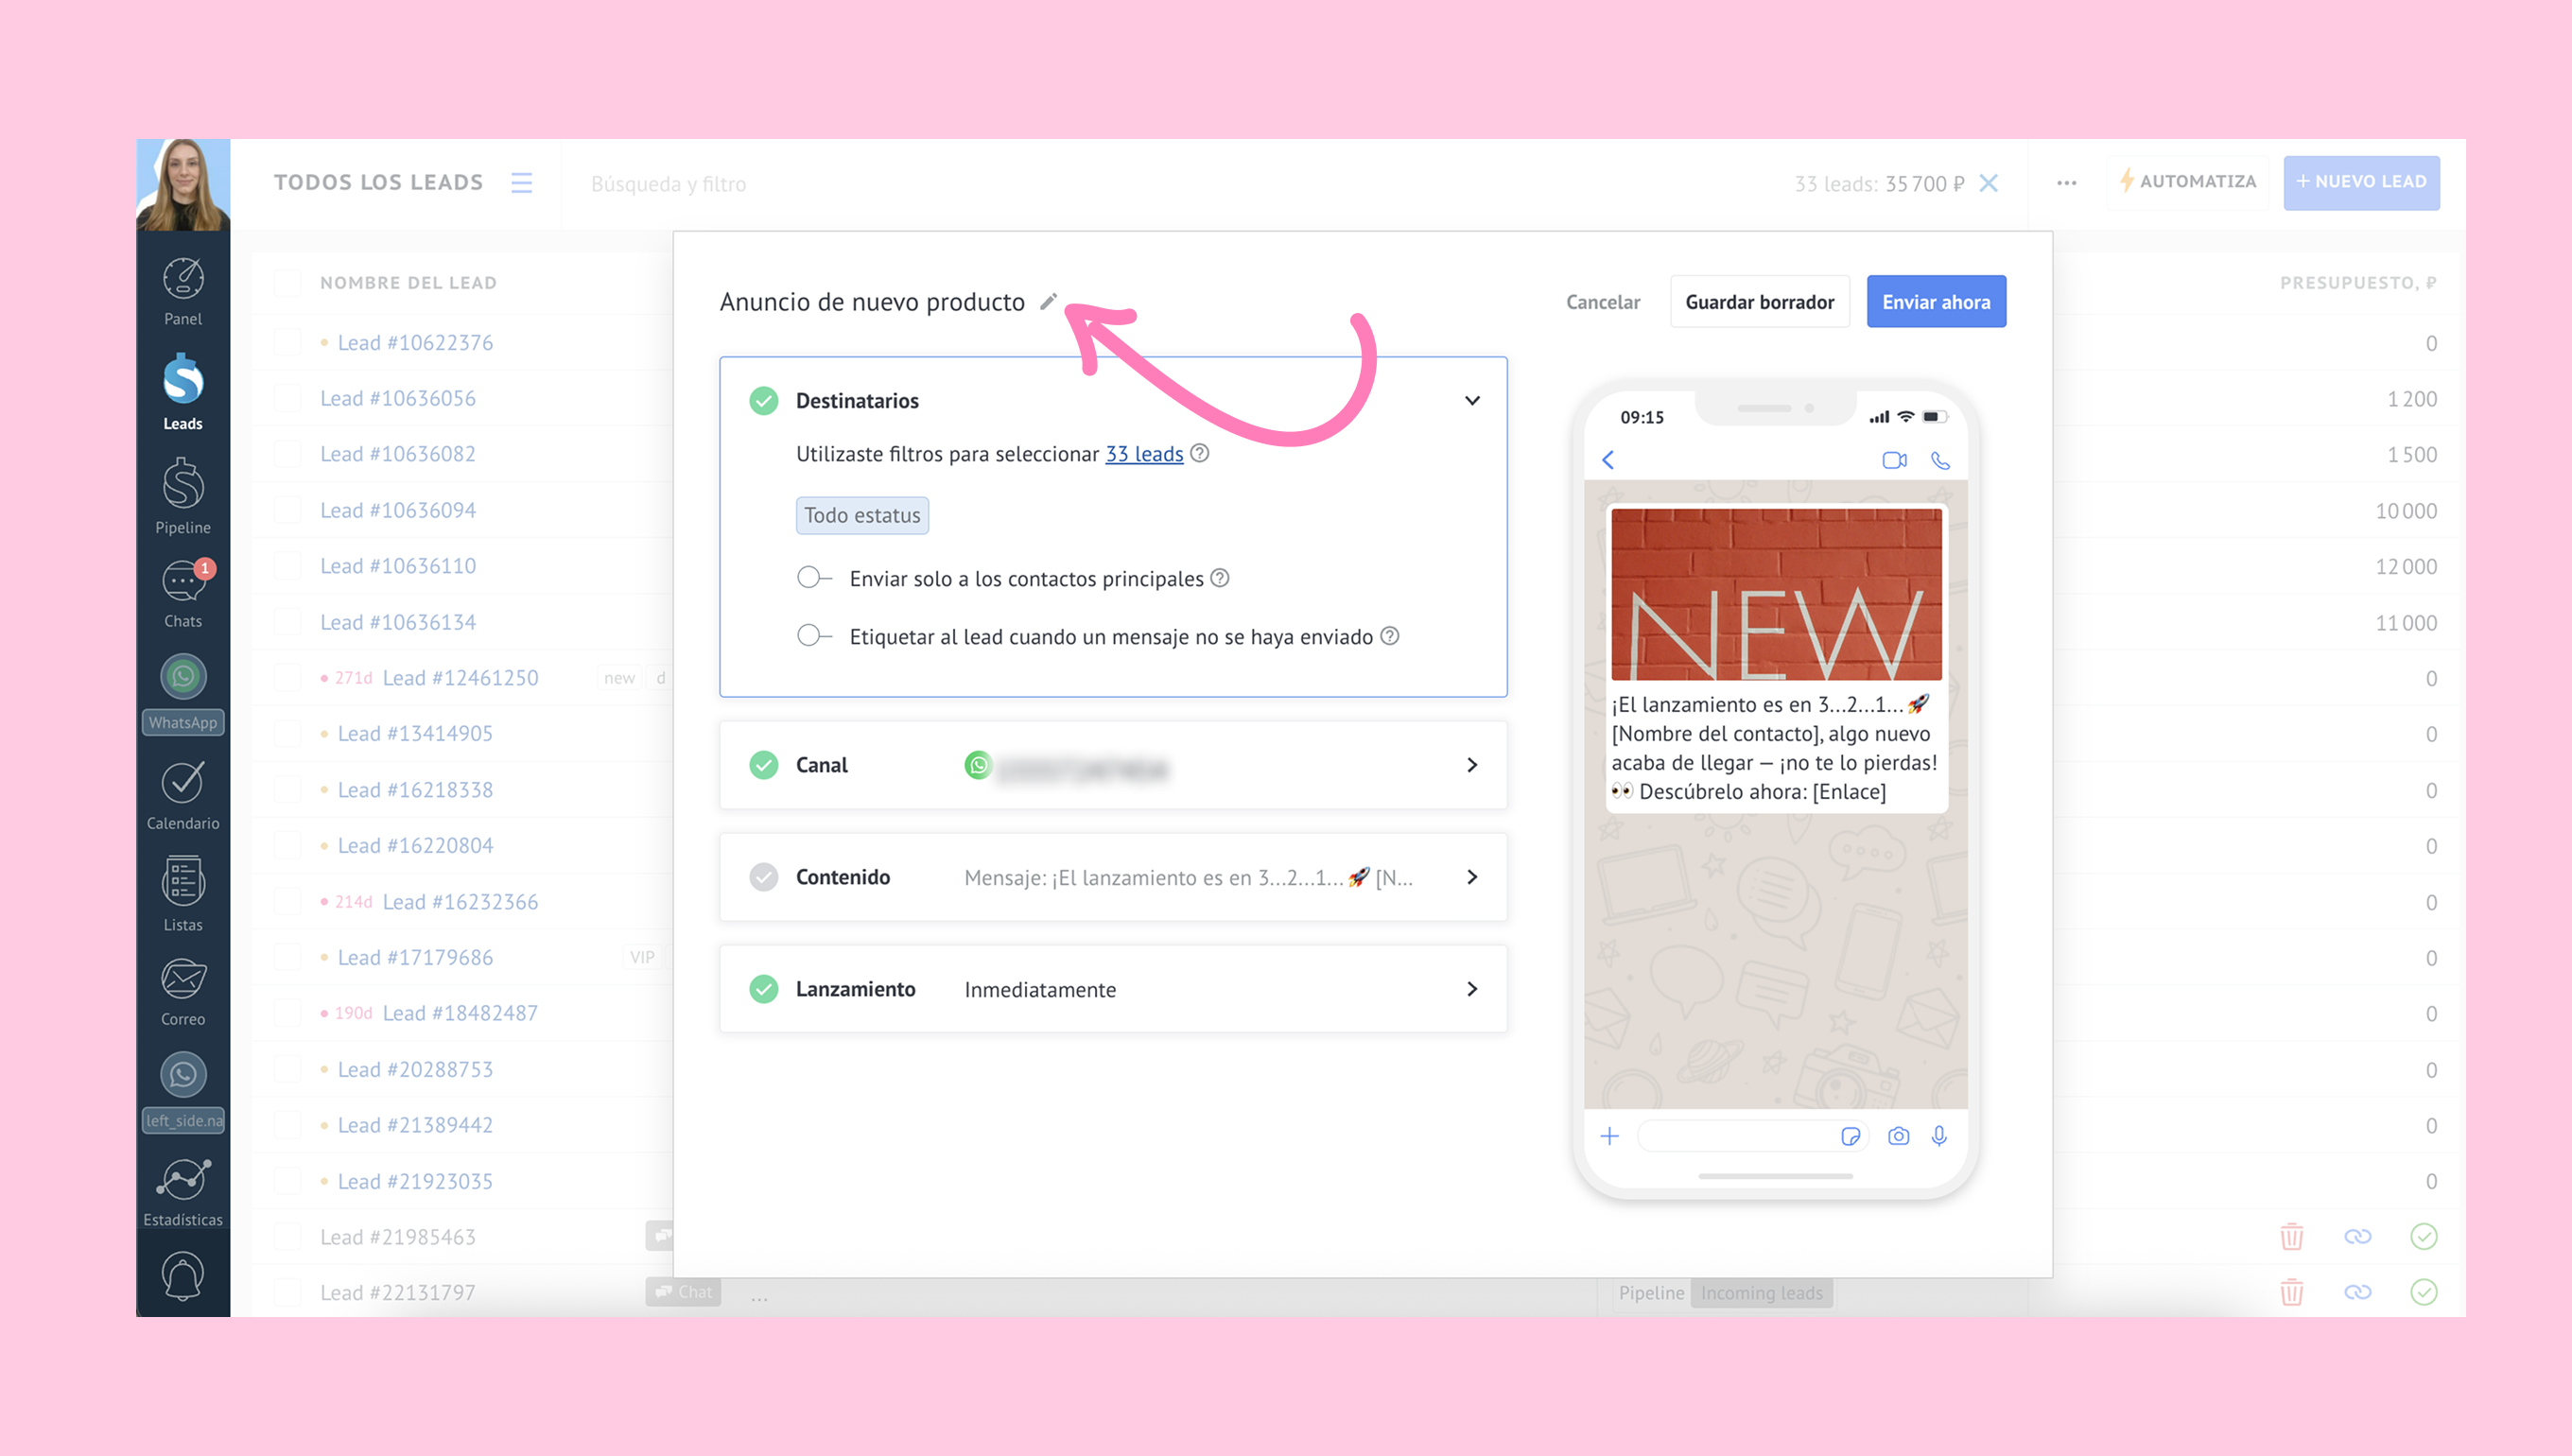The width and height of the screenshot is (2572, 1456).
Task: Click the + NUEVO LEAD button
Action: (2361, 182)
